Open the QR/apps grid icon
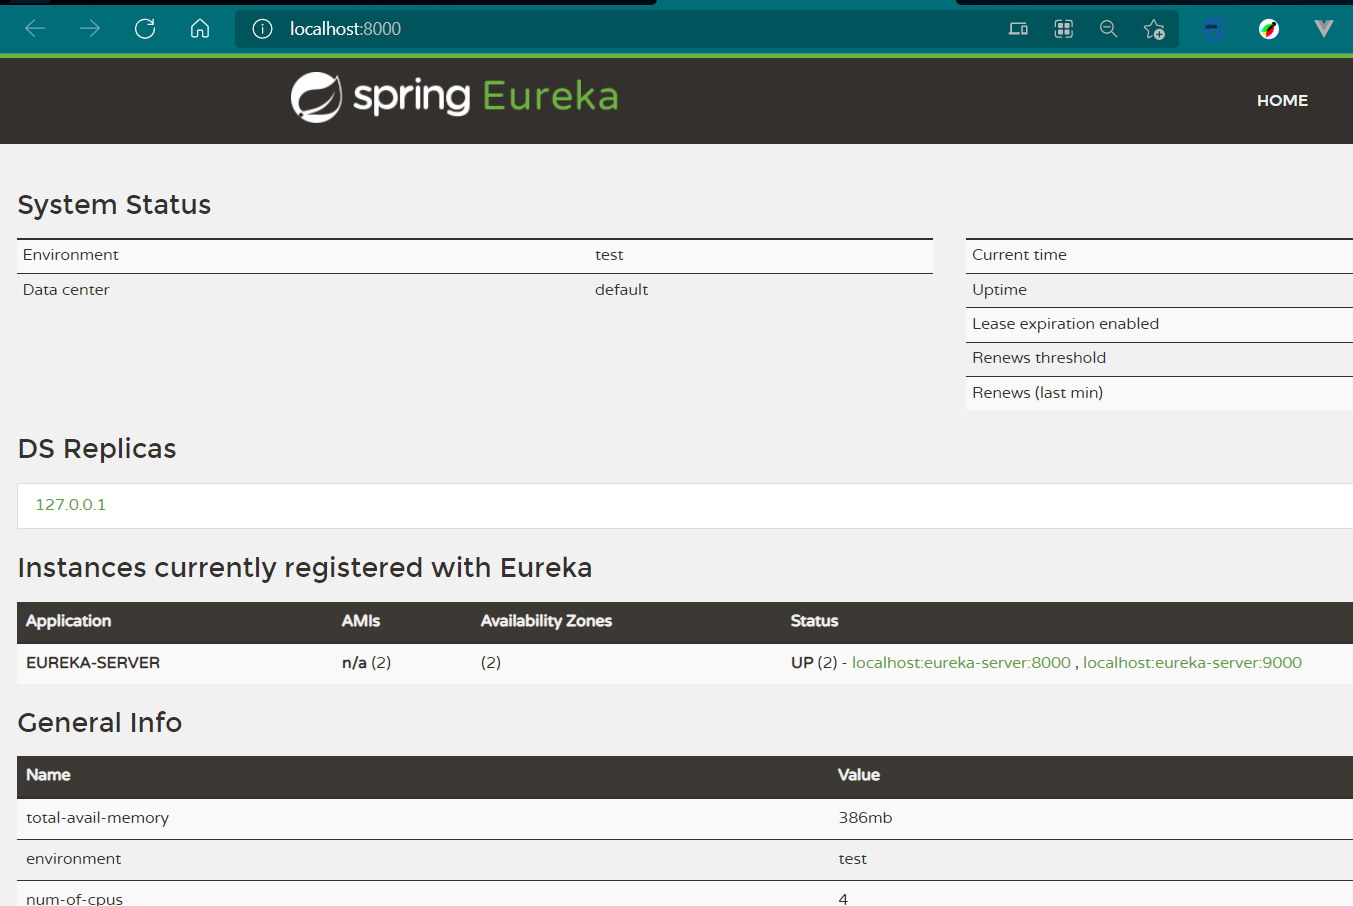Image resolution: width=1353 pixels, height=906 pixels. pos(1064,29)
